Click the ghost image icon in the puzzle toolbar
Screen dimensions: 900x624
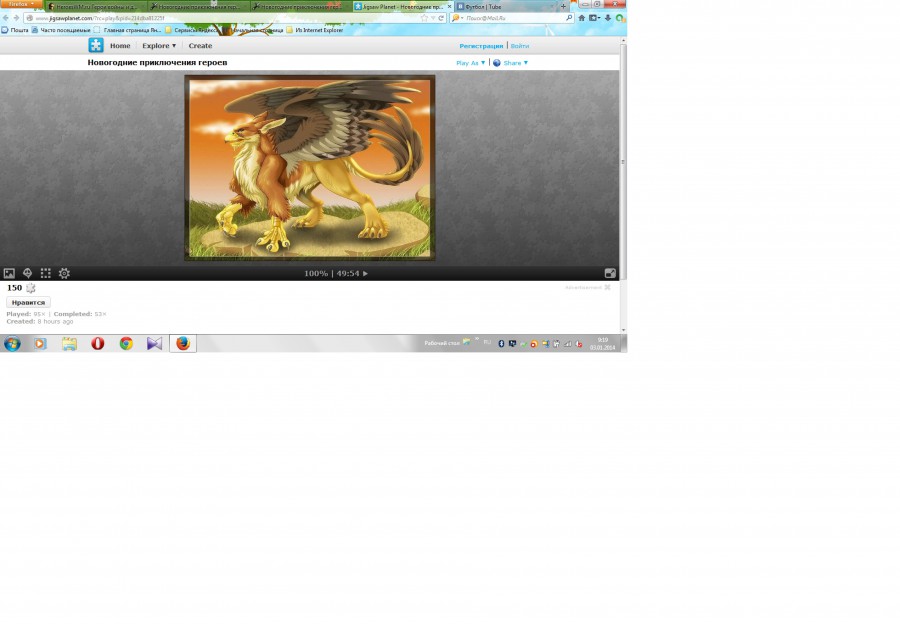[27, 273]
